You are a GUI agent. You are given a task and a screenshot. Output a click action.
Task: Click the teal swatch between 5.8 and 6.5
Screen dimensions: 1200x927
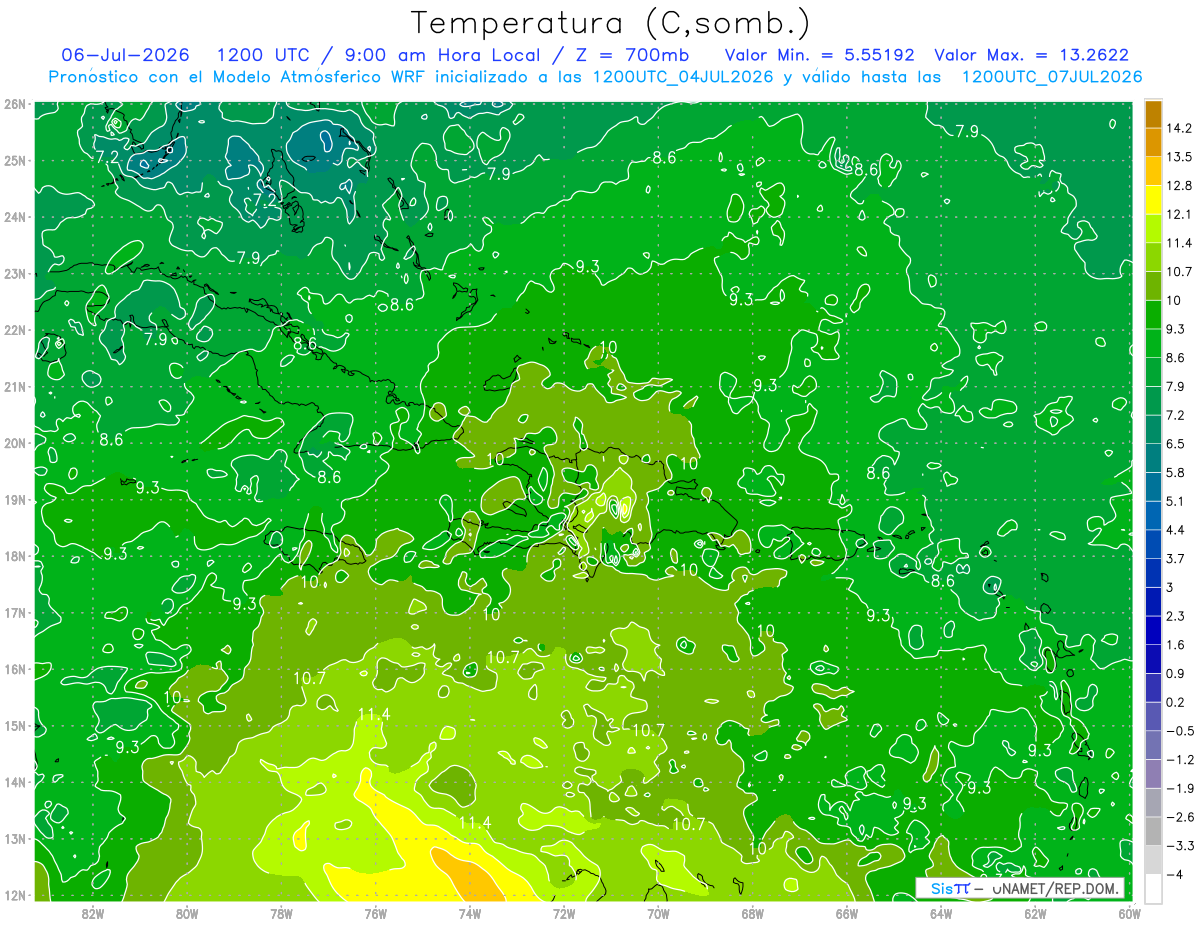(1153, 458)
